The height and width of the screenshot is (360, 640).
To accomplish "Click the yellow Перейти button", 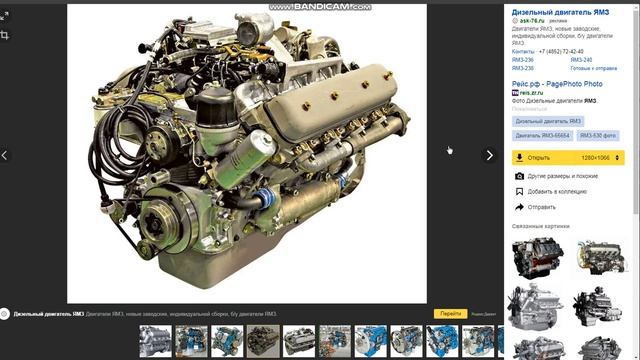I will [451, 313].
